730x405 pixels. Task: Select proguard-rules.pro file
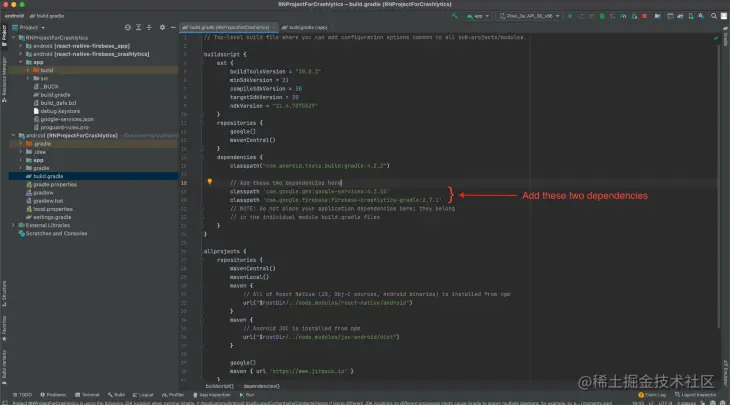coord(61,128)
